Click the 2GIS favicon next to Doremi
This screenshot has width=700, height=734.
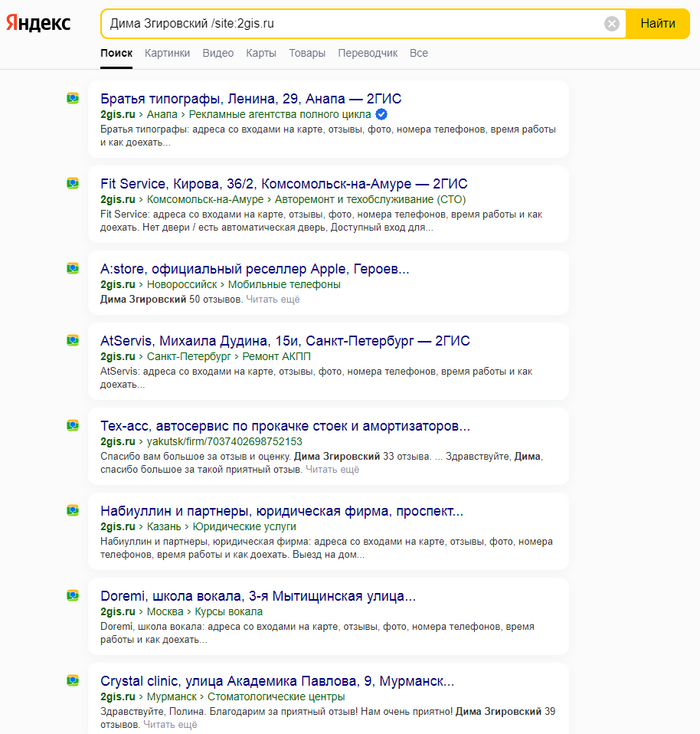[73, 595]
